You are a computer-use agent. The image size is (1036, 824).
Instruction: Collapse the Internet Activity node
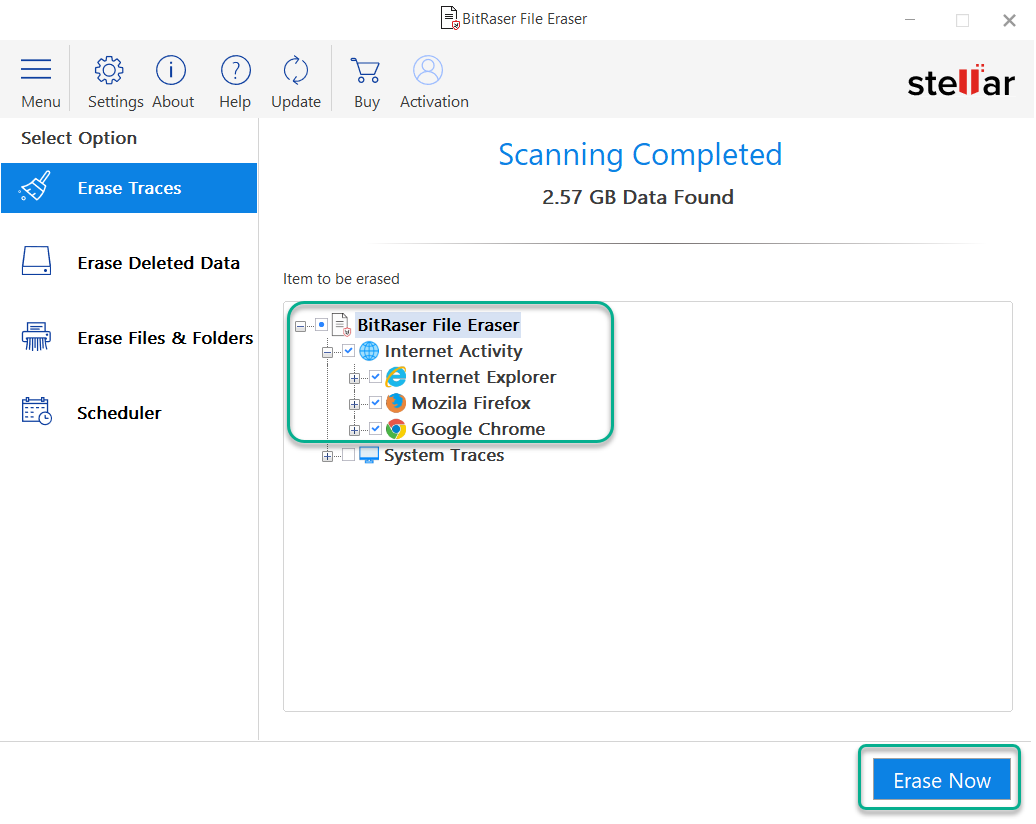point(328,352)
